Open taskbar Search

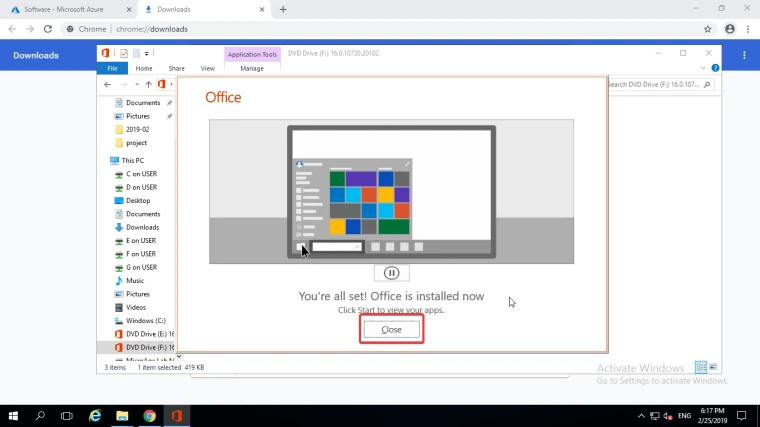point(40,416)
